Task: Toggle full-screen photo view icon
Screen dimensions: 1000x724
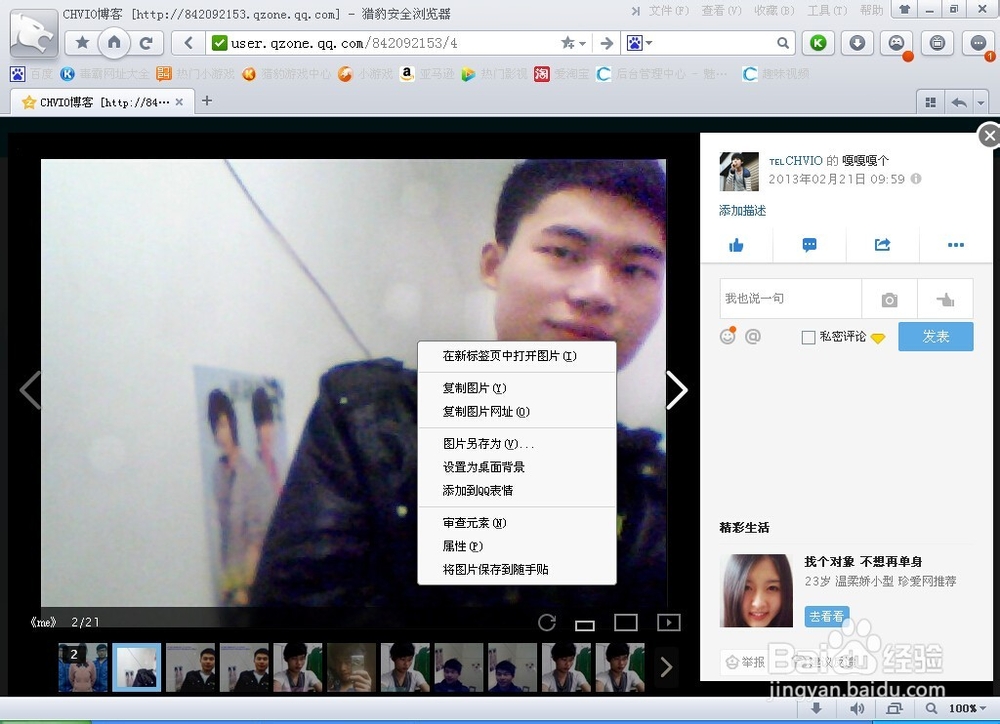Action: coord(626,621)
